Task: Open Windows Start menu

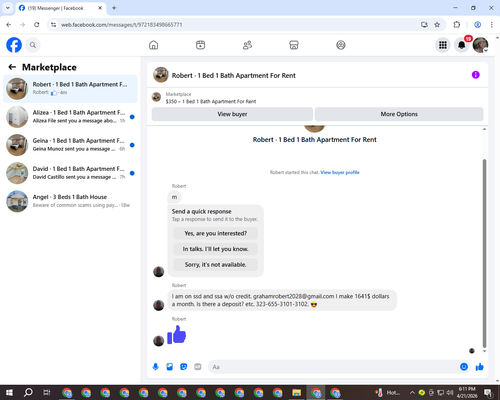Action: (x=9, y=393)
